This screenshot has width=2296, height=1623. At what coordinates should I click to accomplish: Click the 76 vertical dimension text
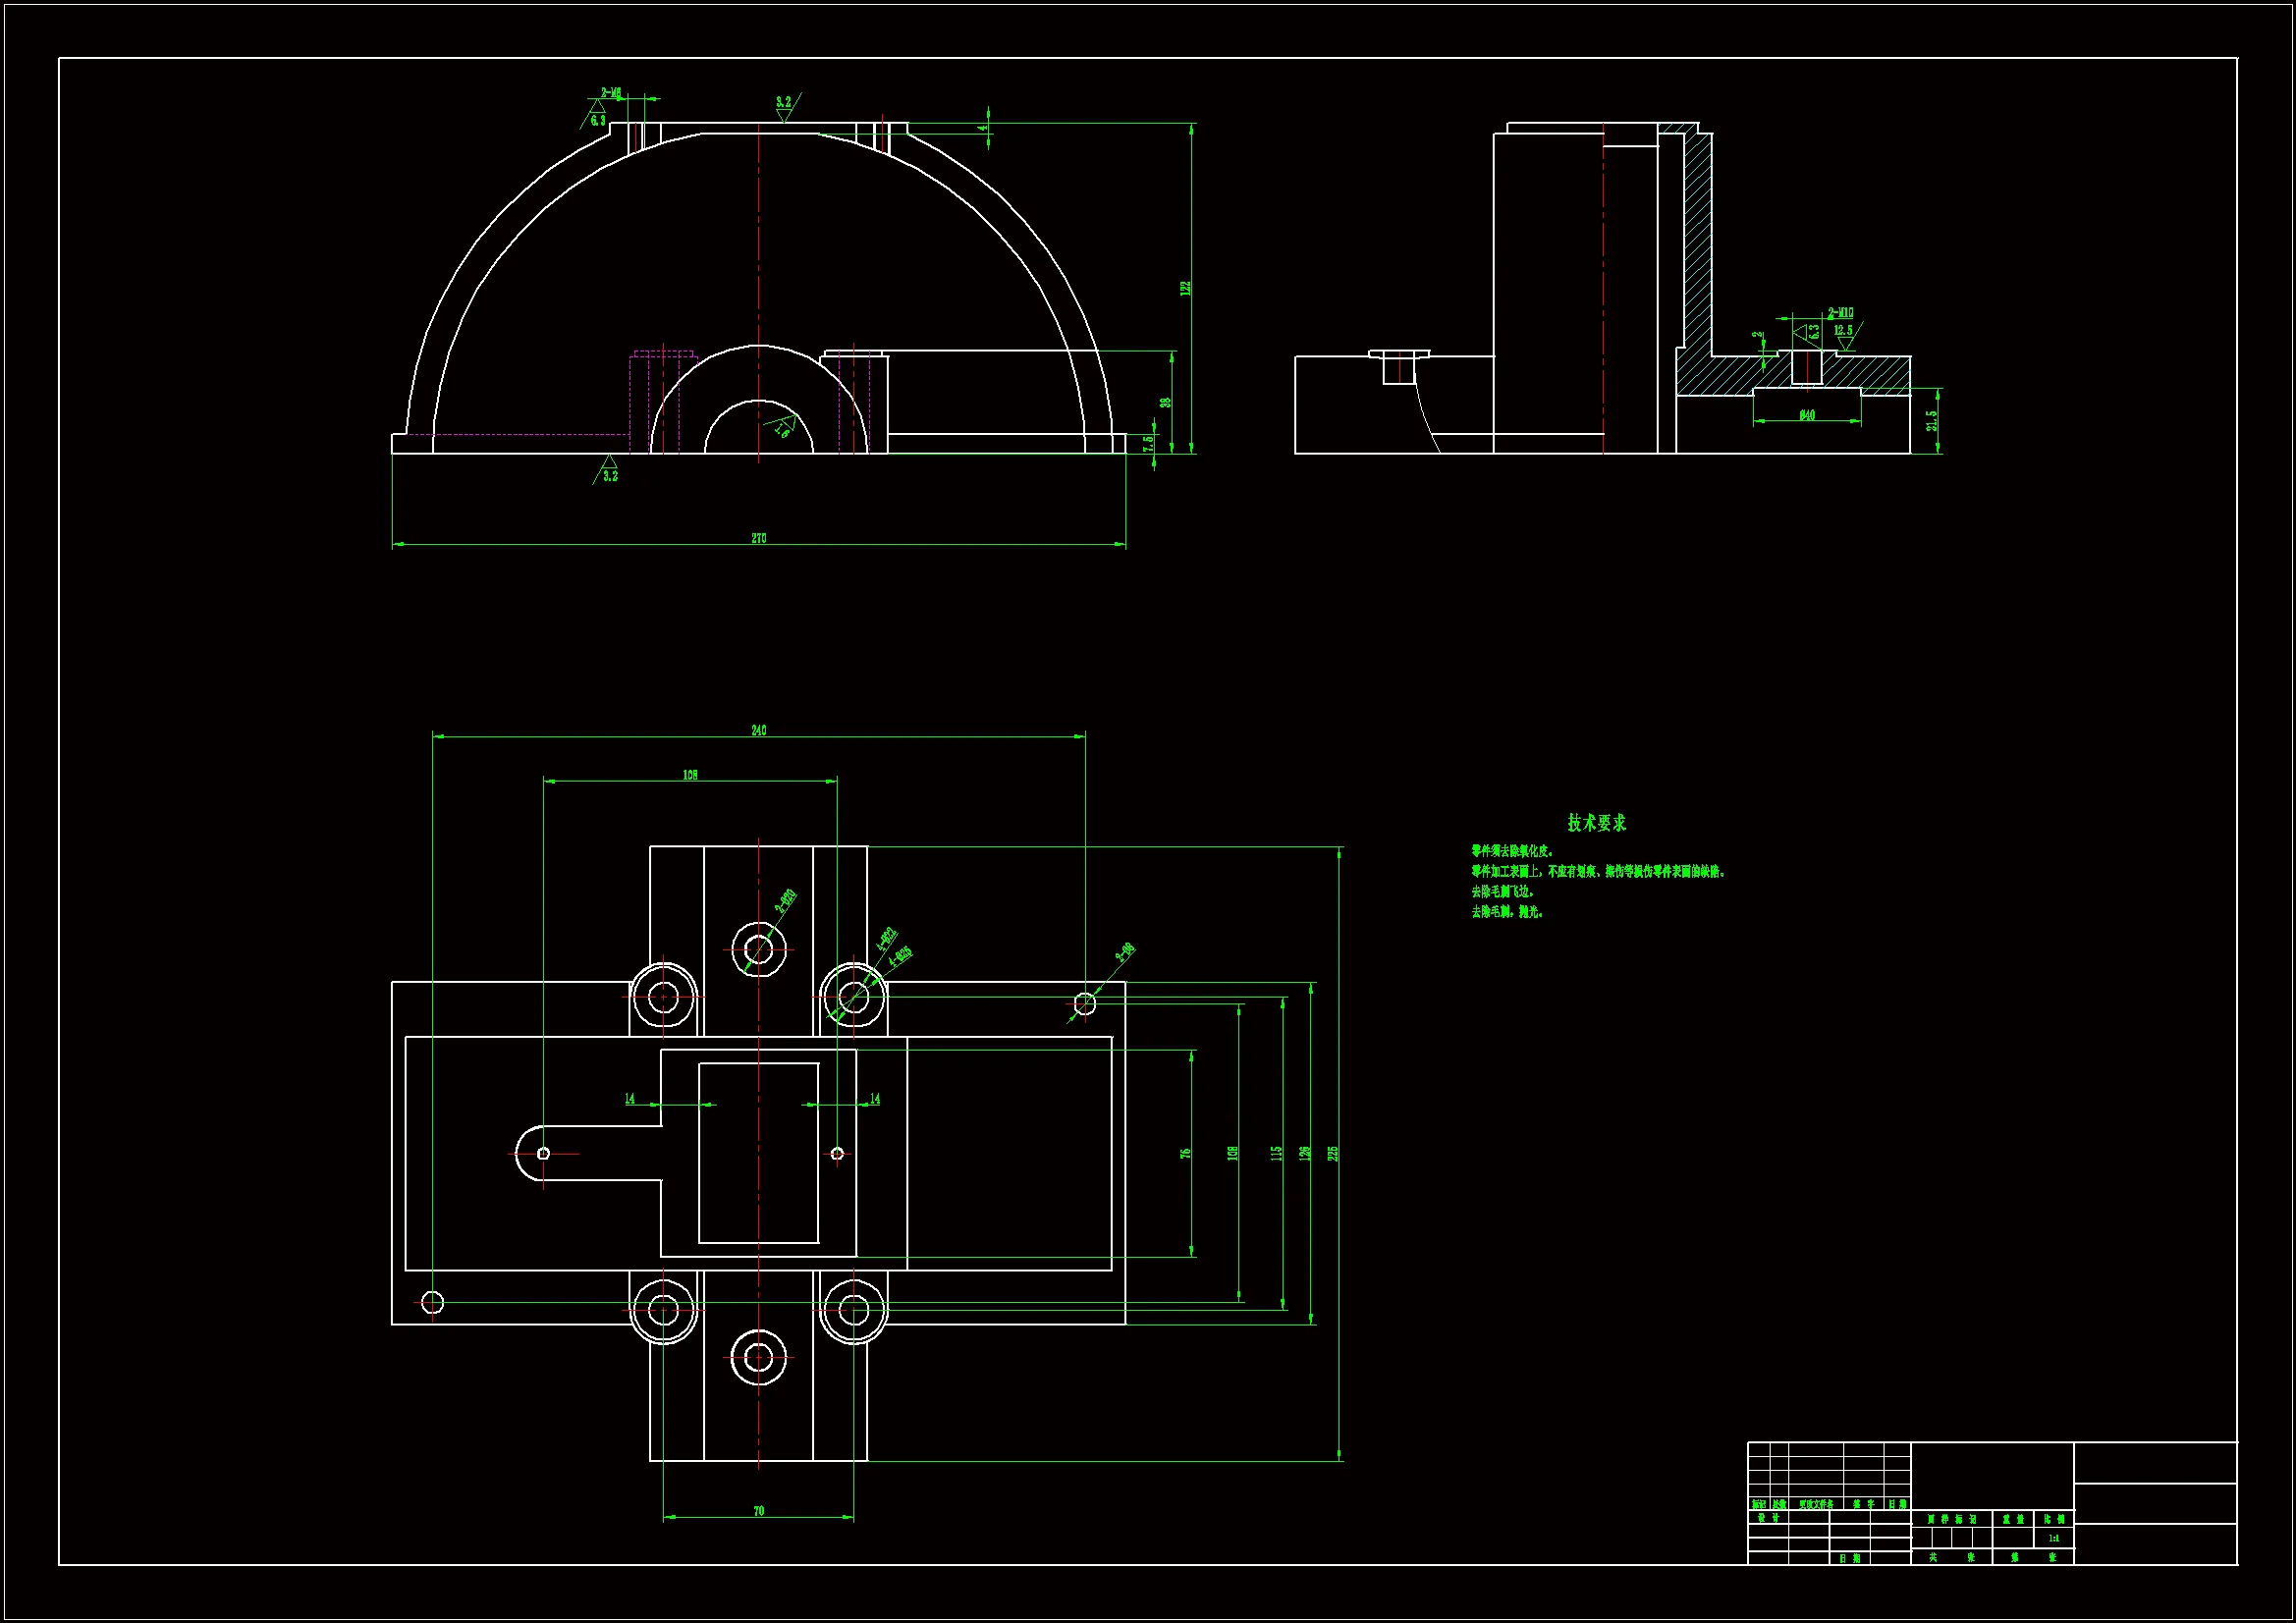(x=1185, y=1153)
